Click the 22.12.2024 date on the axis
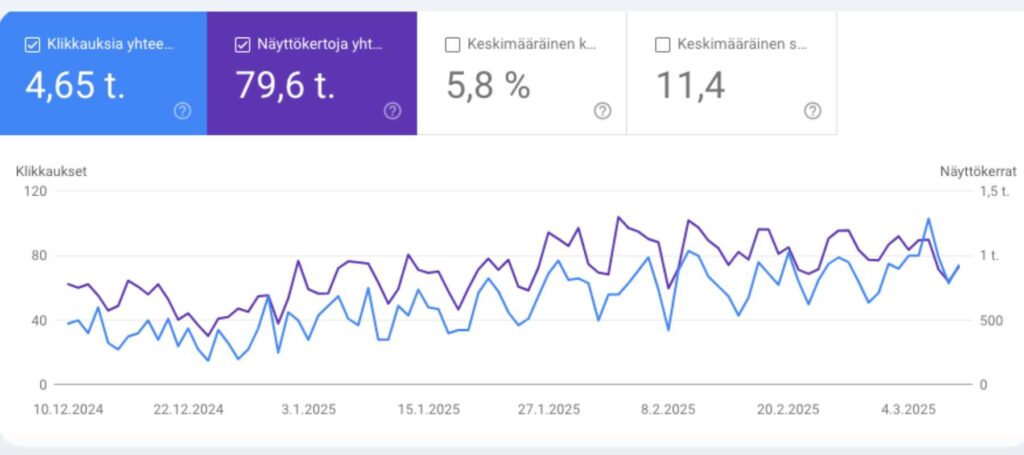 188,409
